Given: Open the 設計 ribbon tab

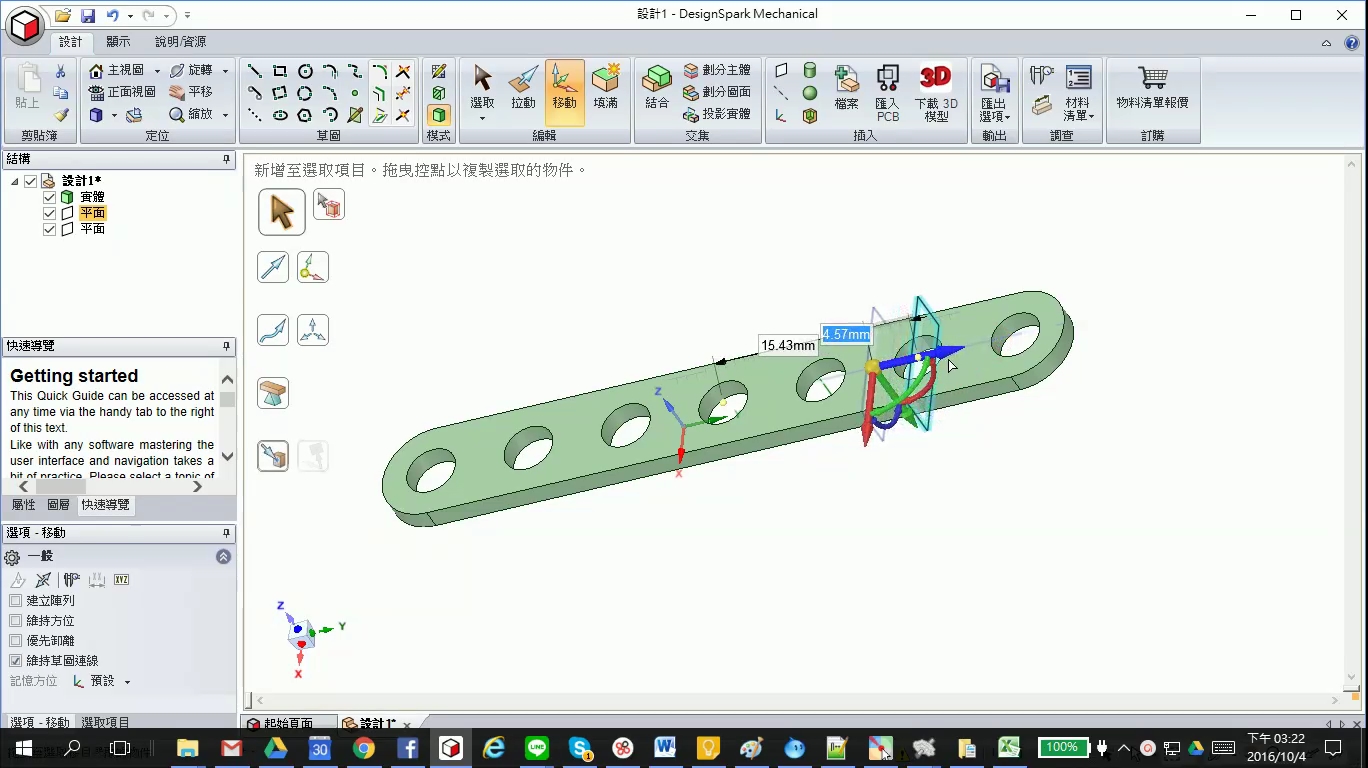Looking at the screenshot, I should (x=71, y=42).
